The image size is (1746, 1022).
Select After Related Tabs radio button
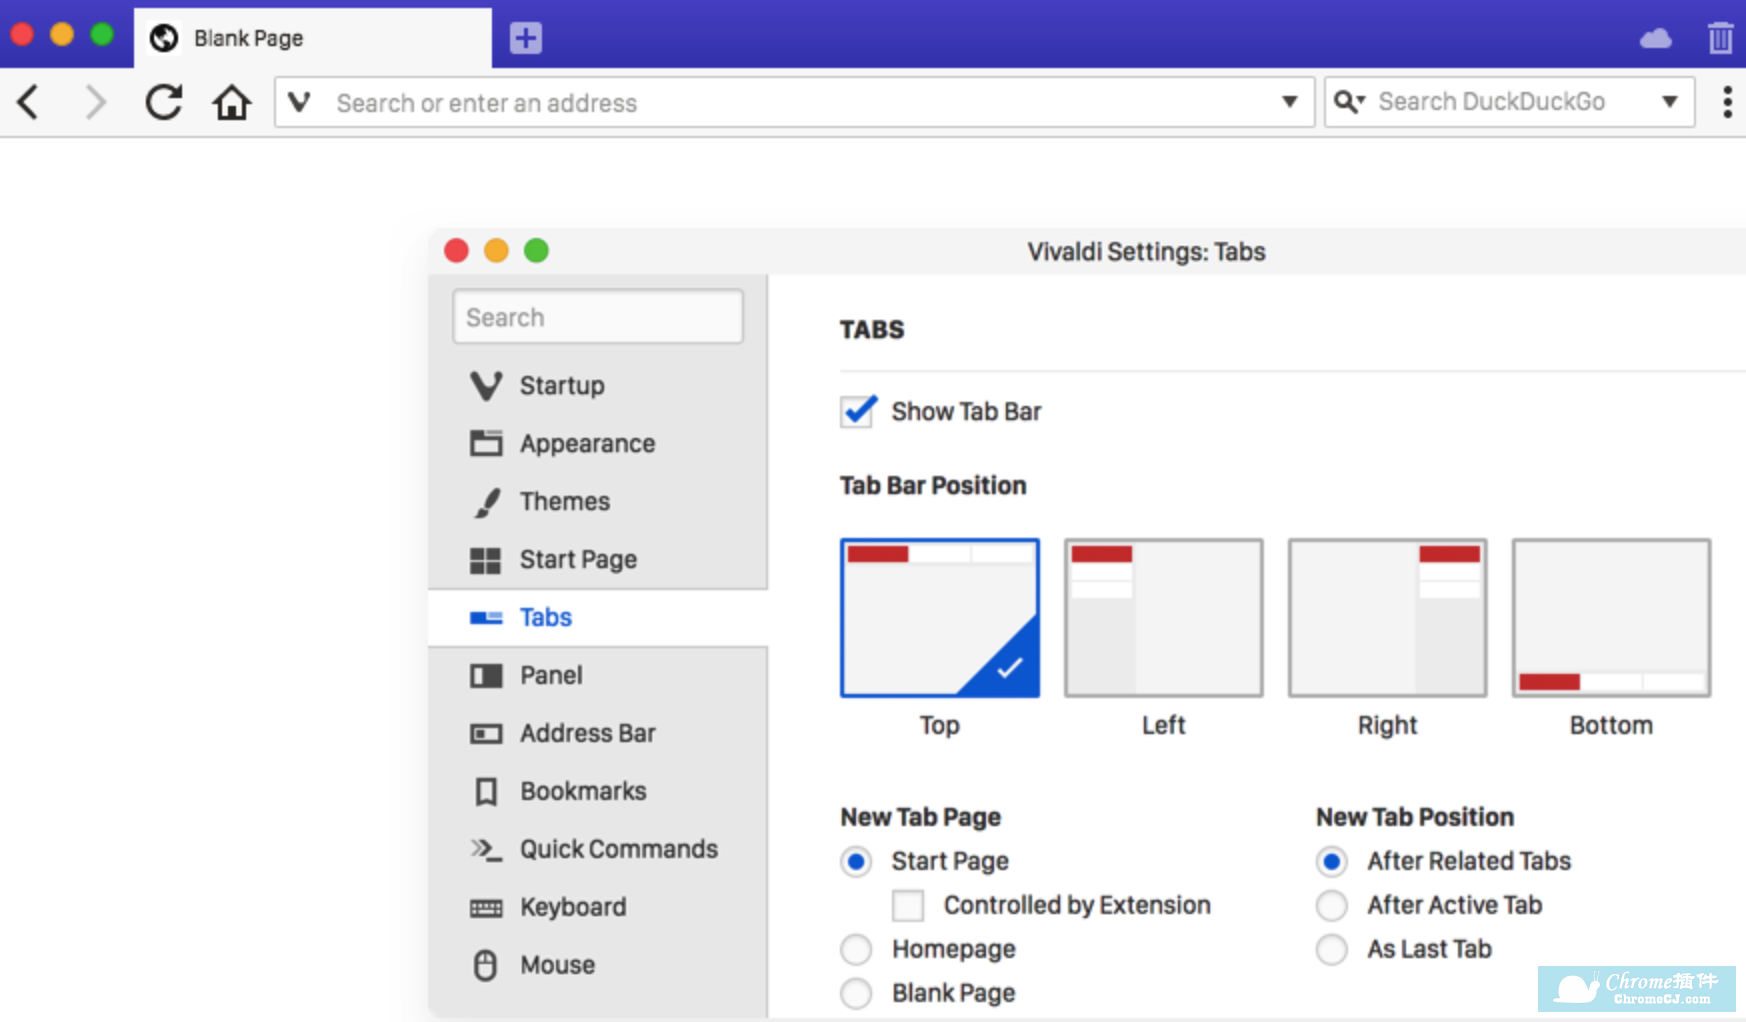point(1332,861)
